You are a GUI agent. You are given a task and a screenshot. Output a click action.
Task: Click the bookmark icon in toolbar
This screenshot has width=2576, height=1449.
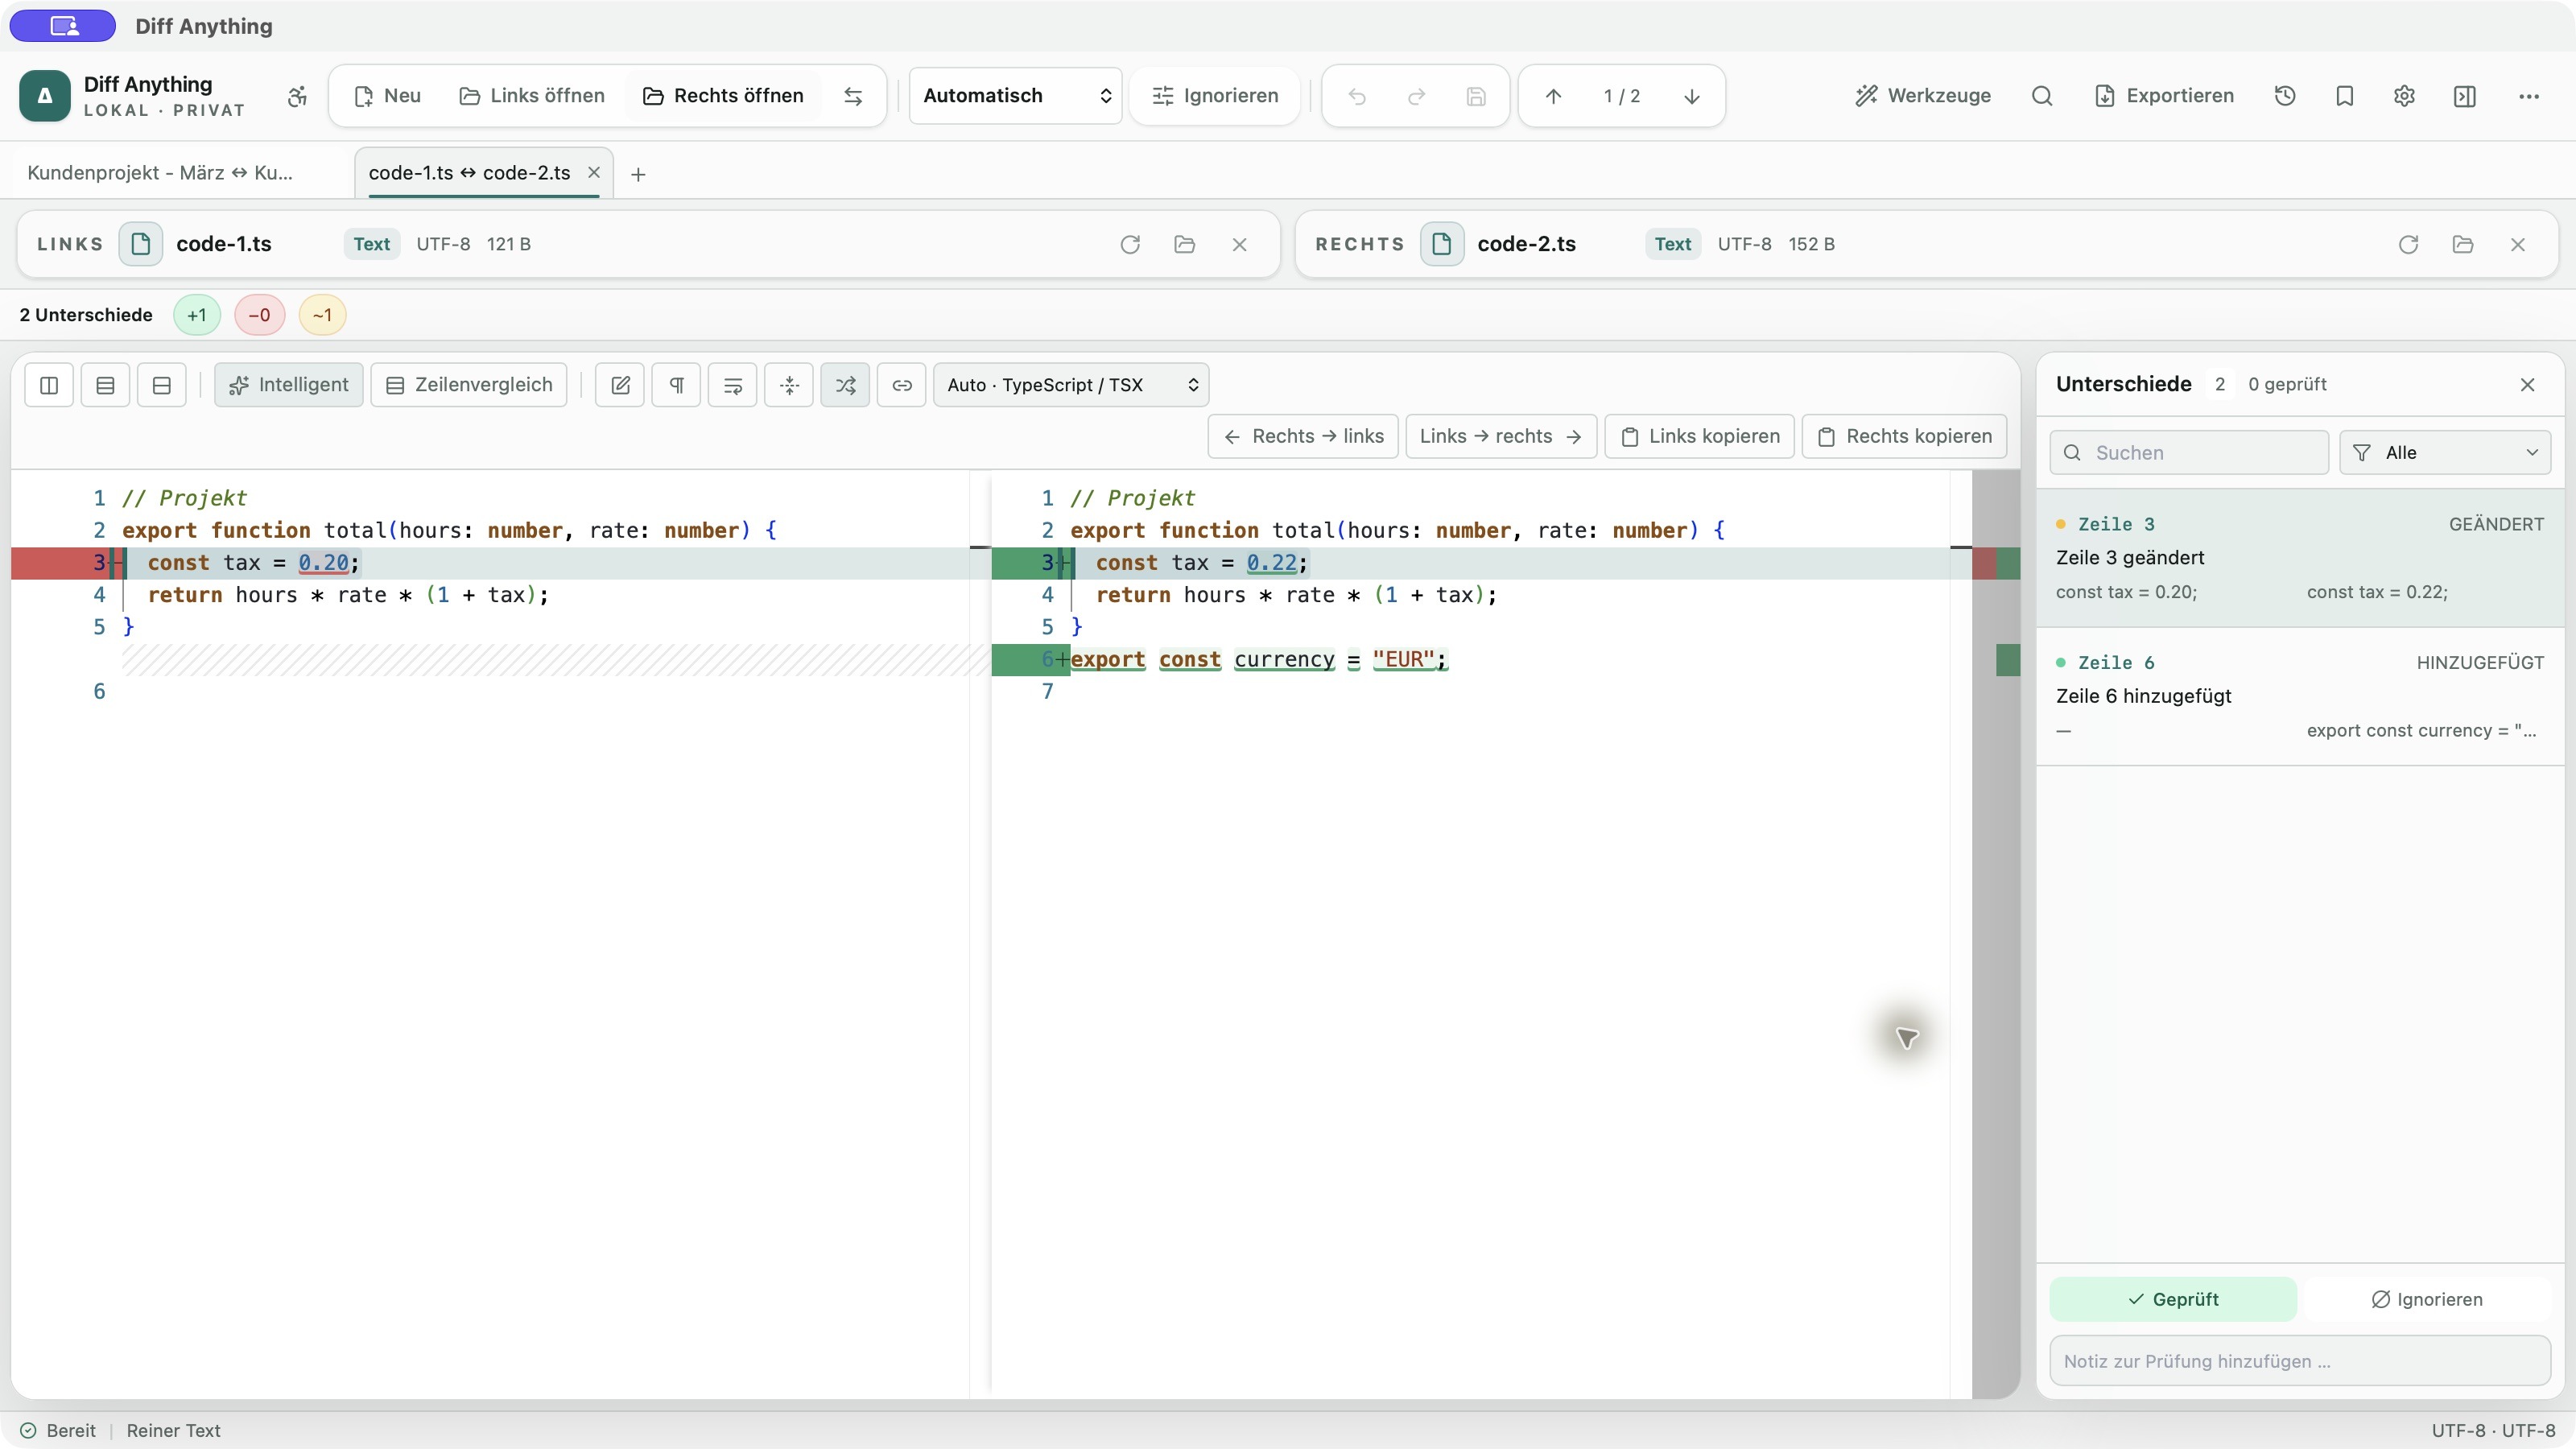coord(2345,96)
